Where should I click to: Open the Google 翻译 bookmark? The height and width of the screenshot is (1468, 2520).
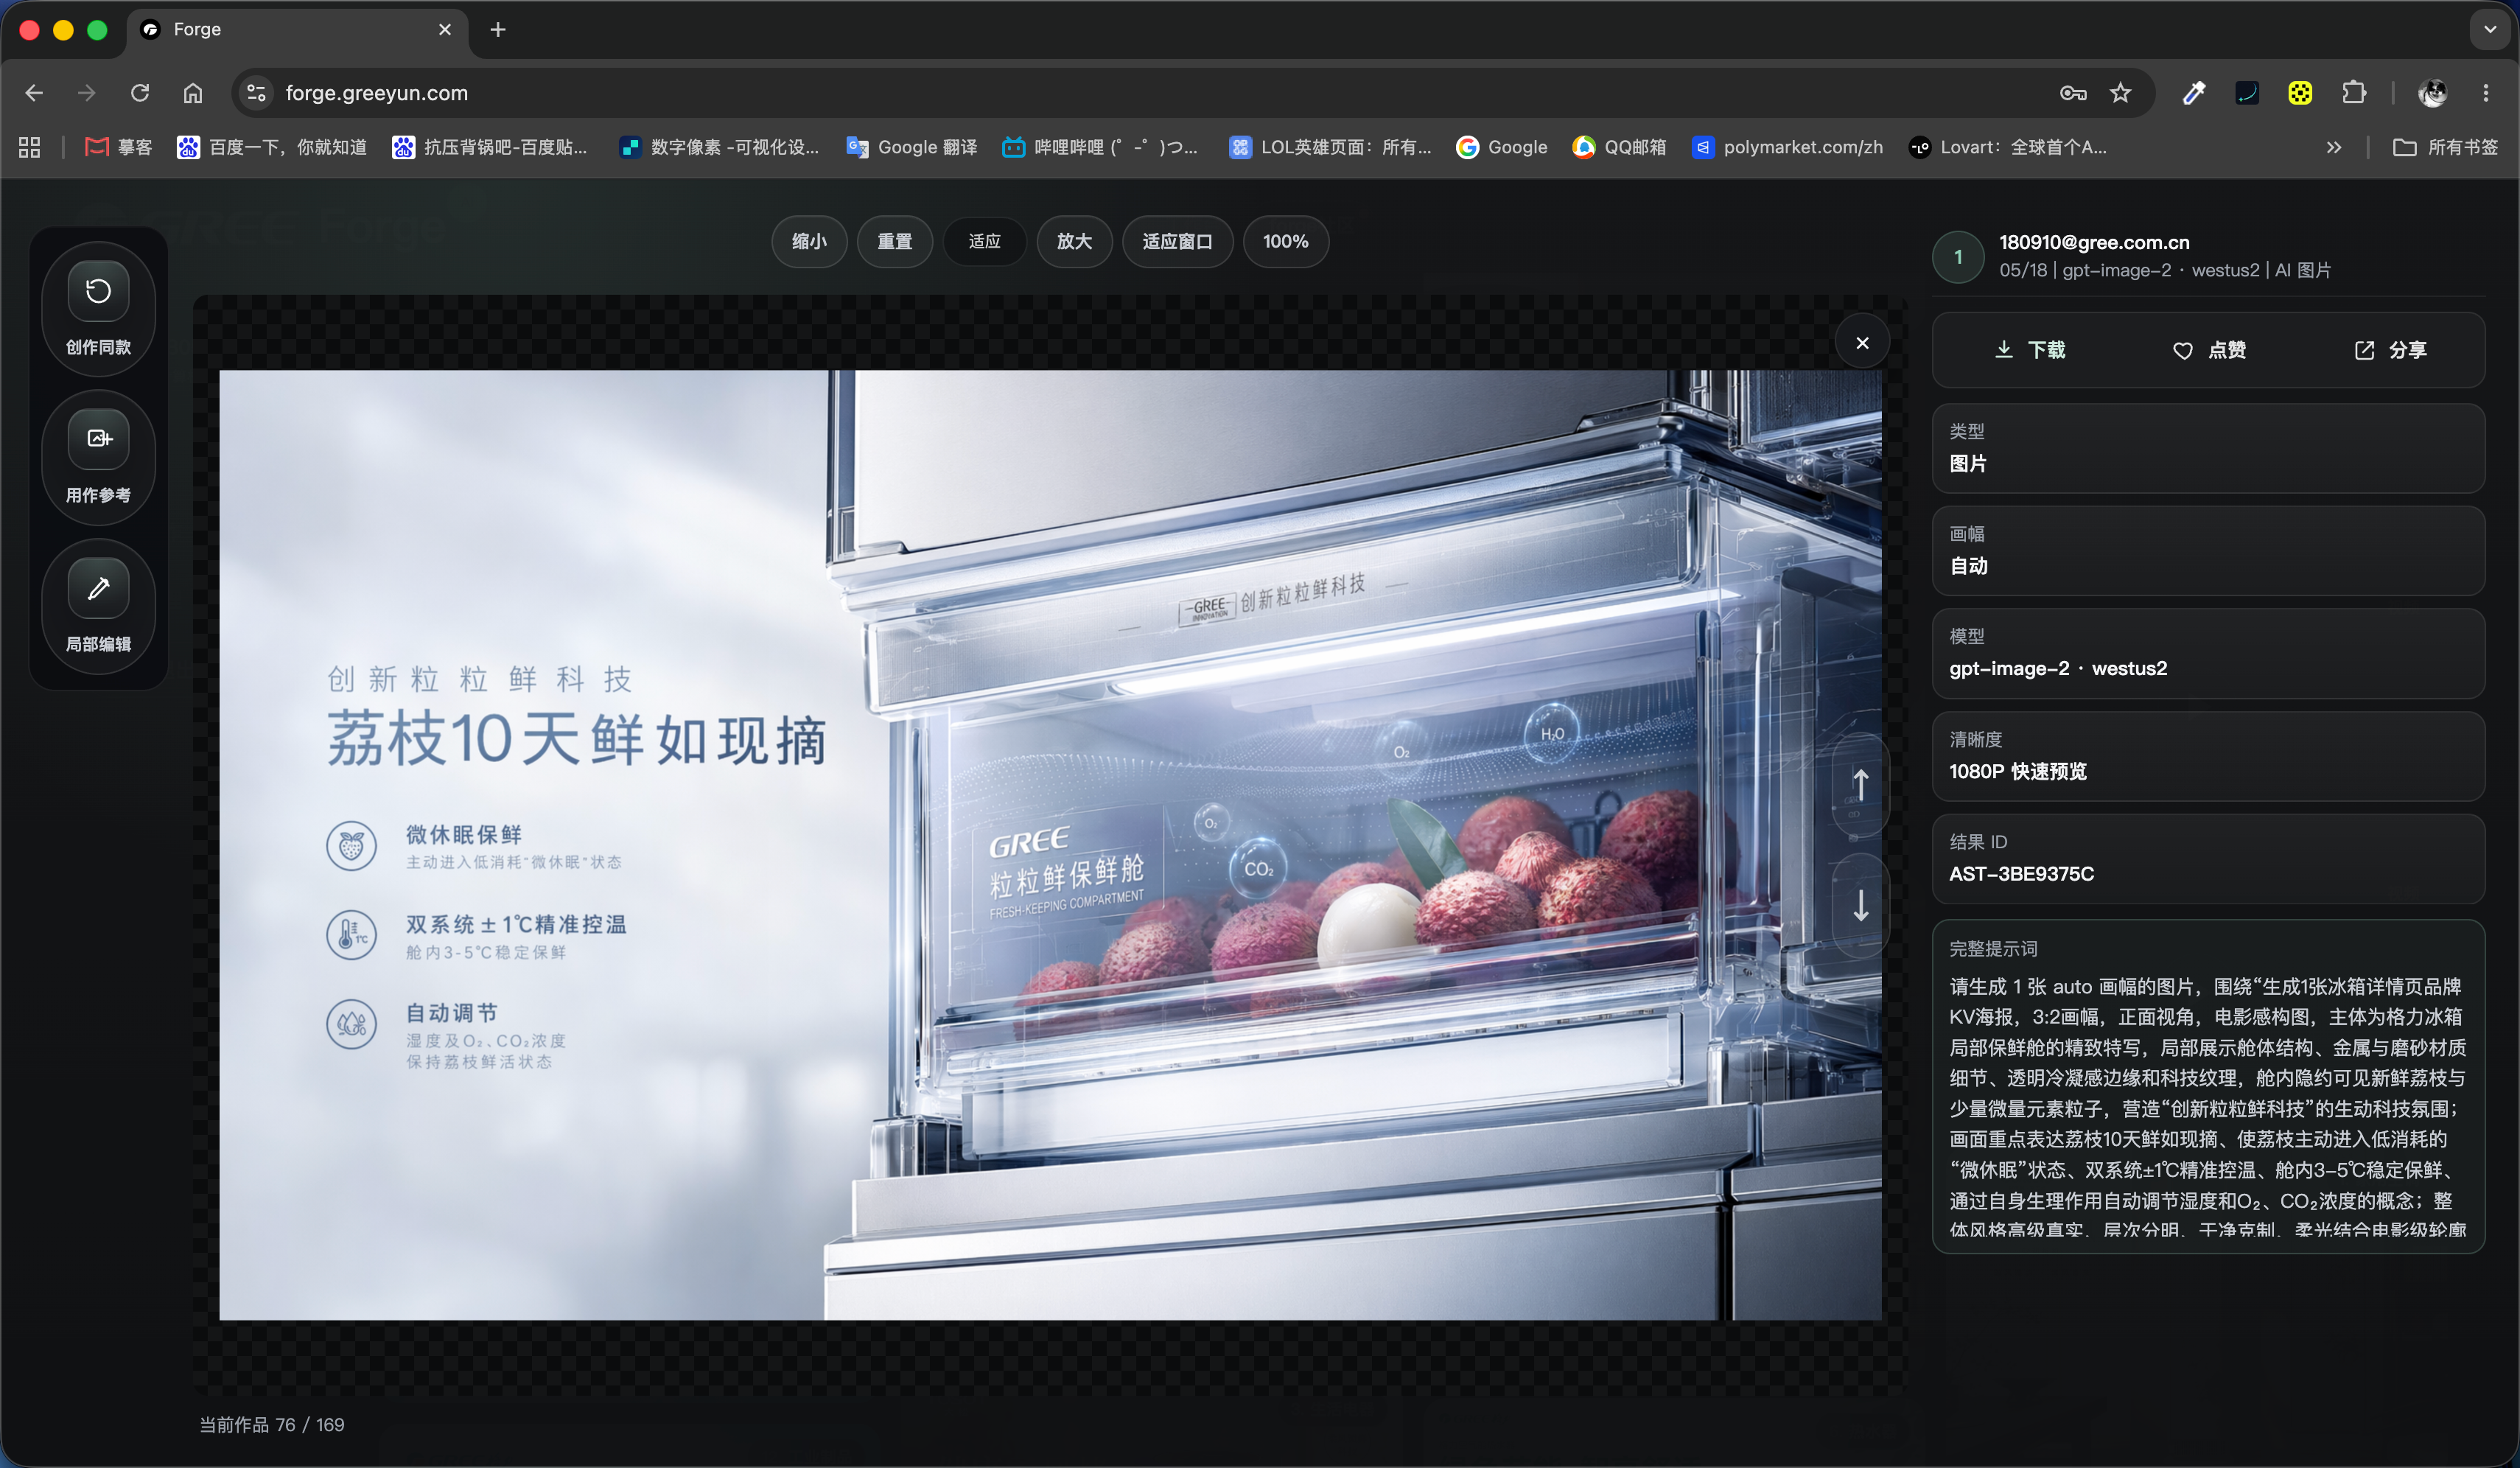tap(912, 147)
